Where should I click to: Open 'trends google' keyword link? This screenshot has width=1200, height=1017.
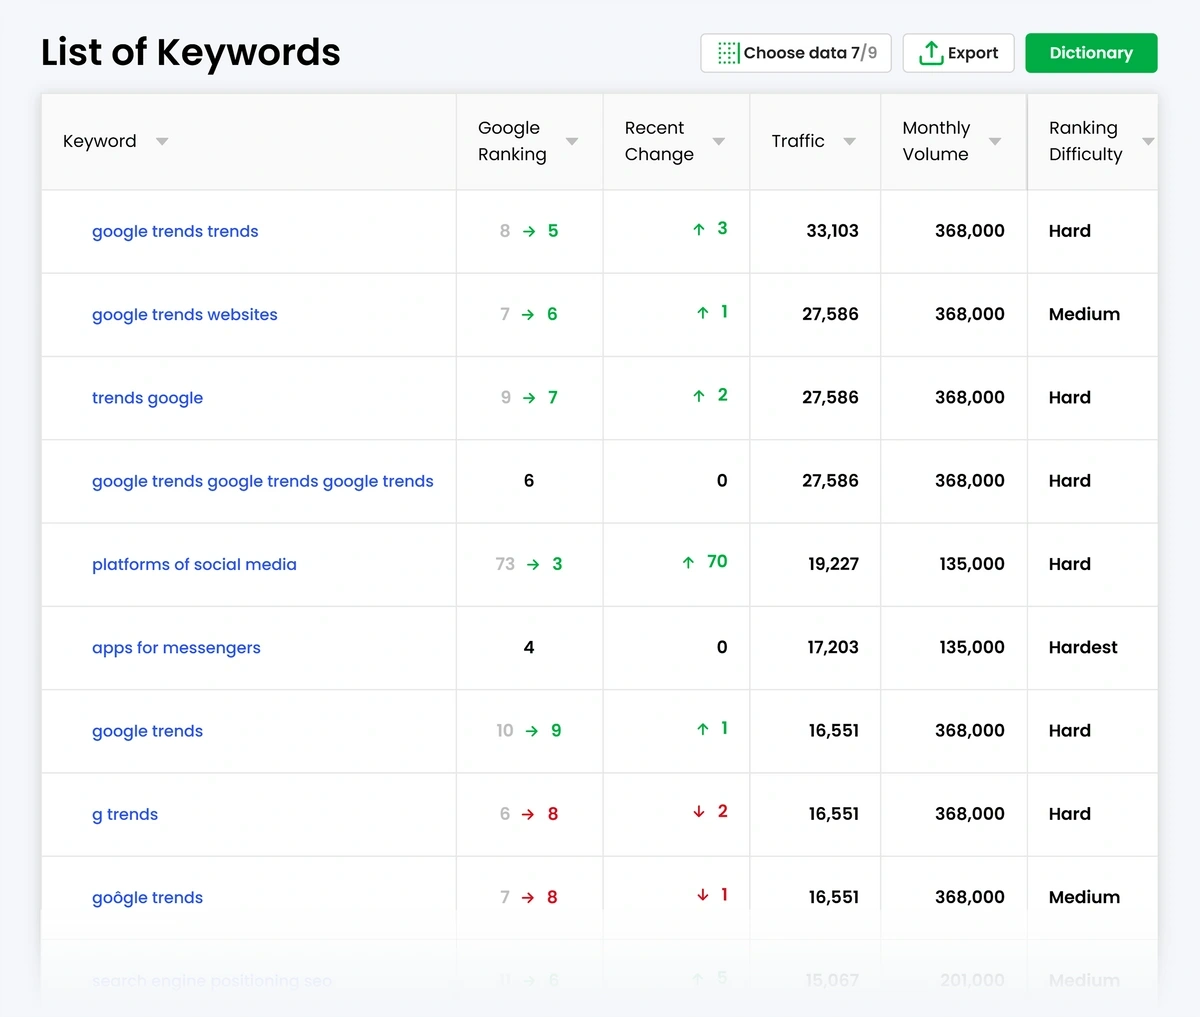pos(147,398)
